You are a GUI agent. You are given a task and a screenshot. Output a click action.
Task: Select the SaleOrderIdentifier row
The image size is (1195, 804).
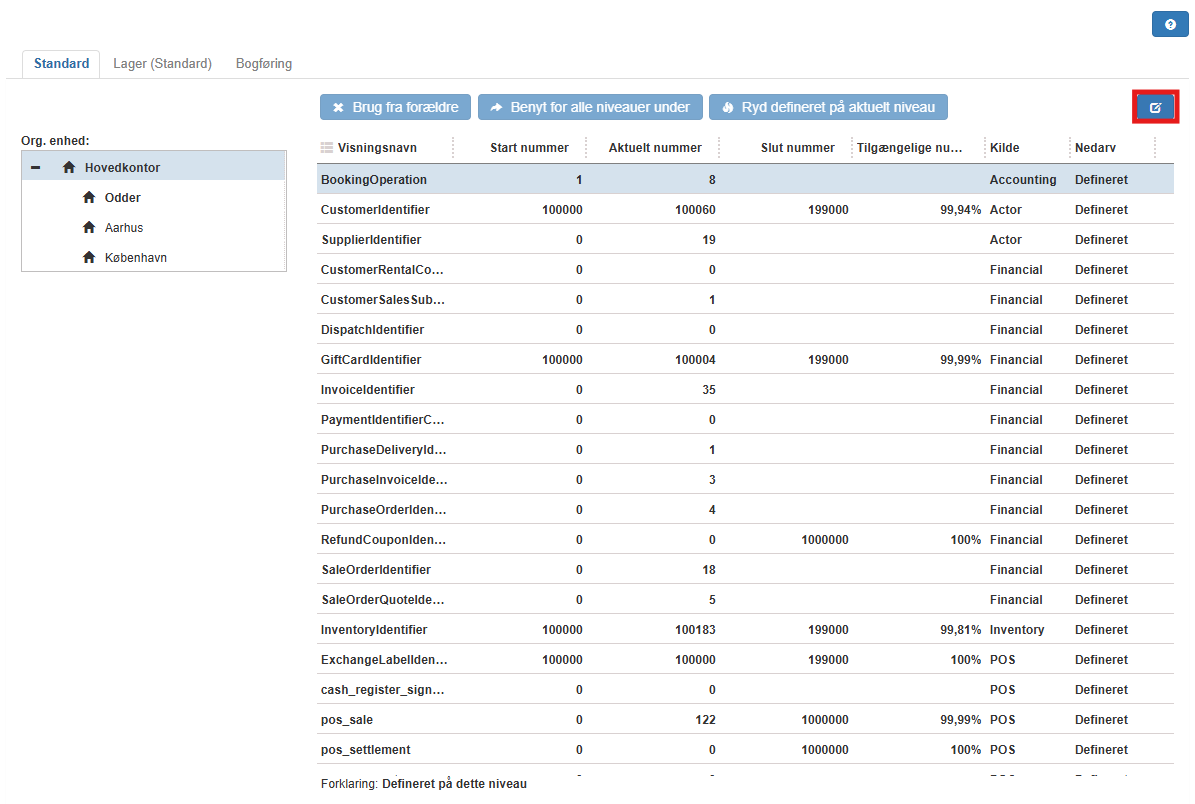[x=745, y=570]
